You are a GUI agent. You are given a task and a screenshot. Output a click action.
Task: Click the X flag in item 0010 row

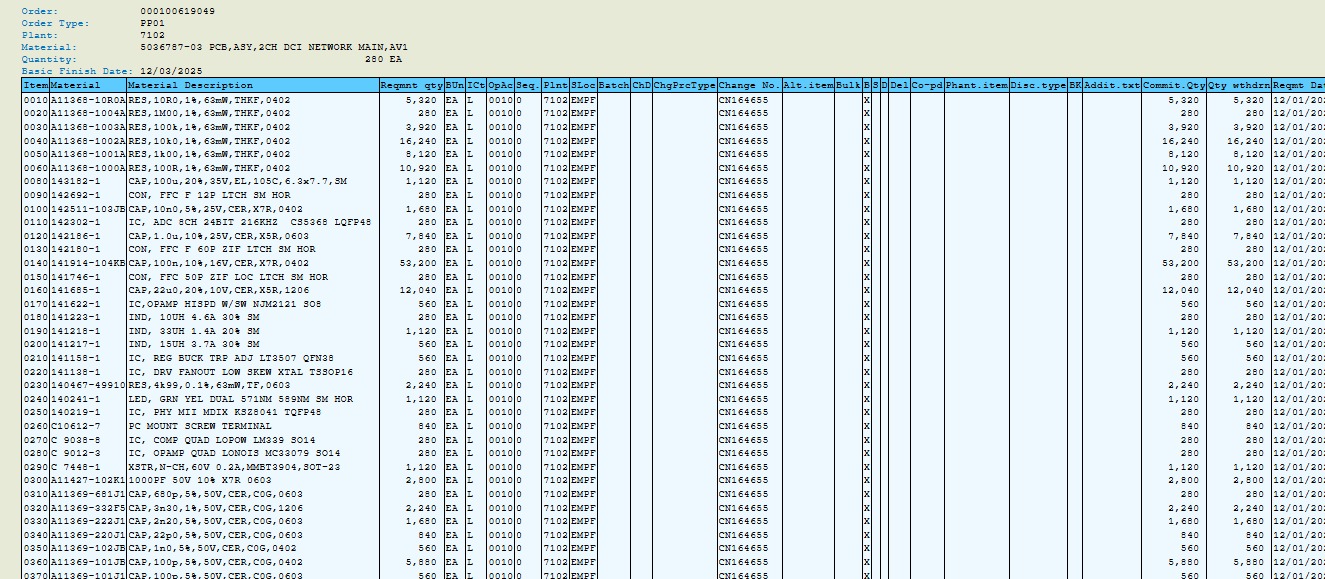coord(866,100)
